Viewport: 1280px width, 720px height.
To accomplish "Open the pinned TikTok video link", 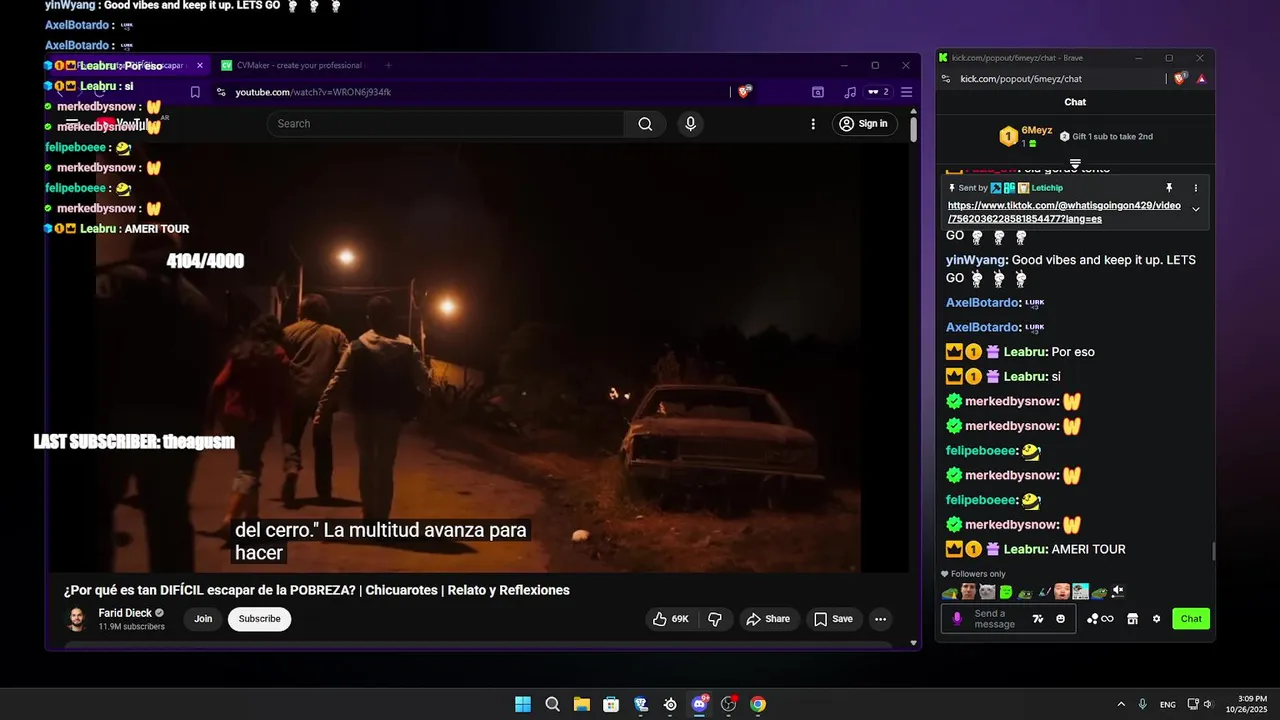I will pos(1064,212).
